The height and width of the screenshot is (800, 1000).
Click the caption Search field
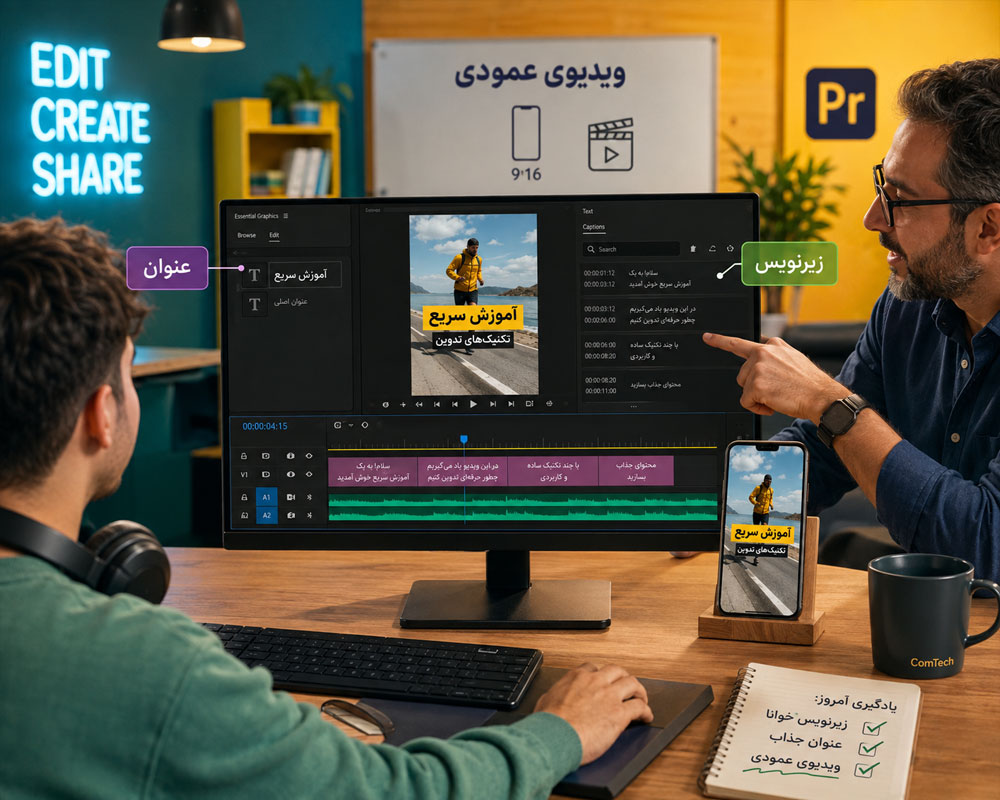coord(631,249)
